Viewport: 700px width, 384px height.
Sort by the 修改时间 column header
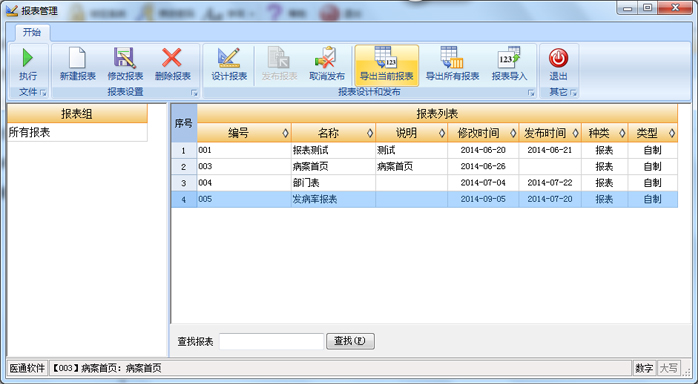pyautogui.click(x=483, y=133)
